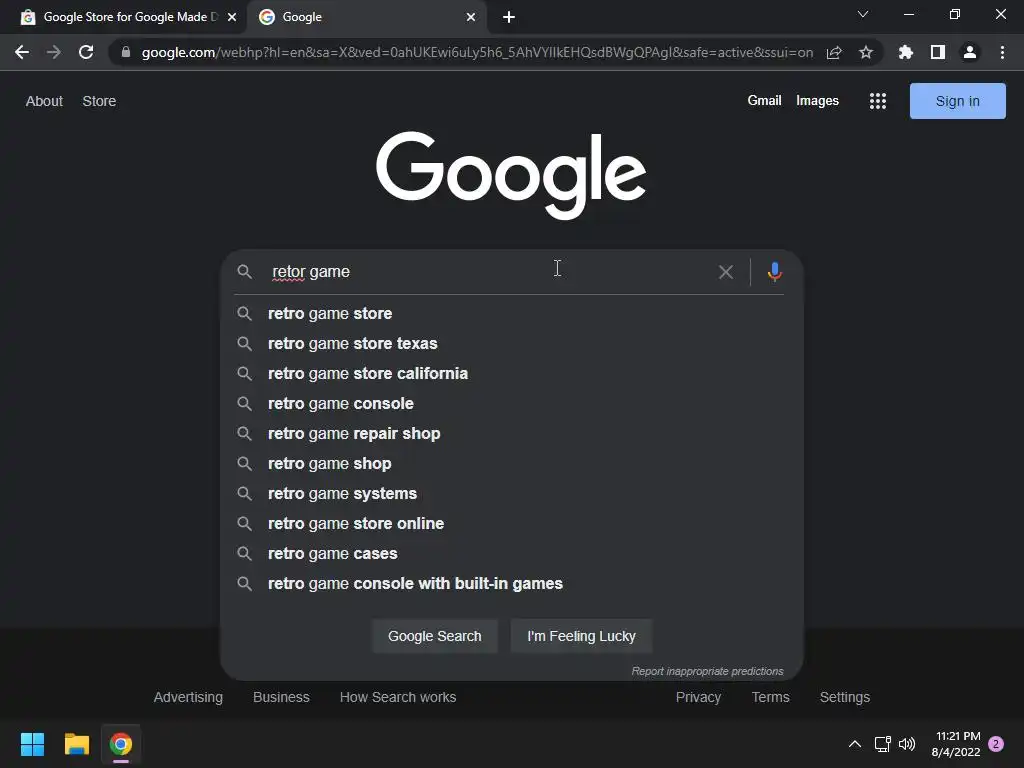Open Report inappropriate predictions link
The image size is (1024, 768).
pyautogui.click(x=707, y=671)
